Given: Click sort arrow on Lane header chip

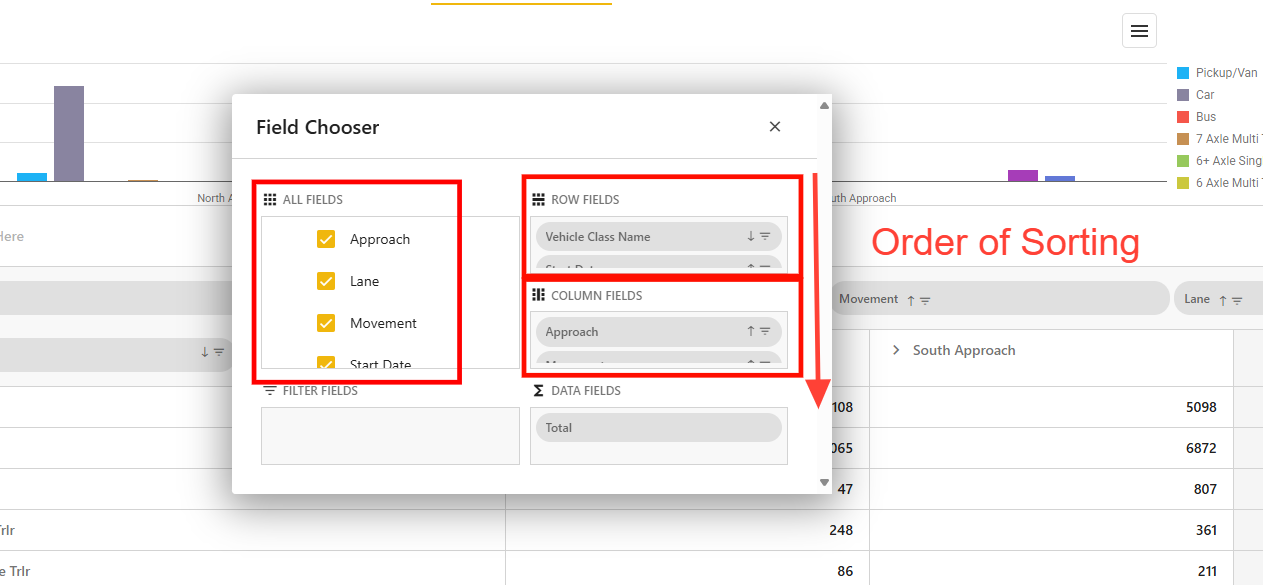Looking at the screenshot, I should [1222, 300].
